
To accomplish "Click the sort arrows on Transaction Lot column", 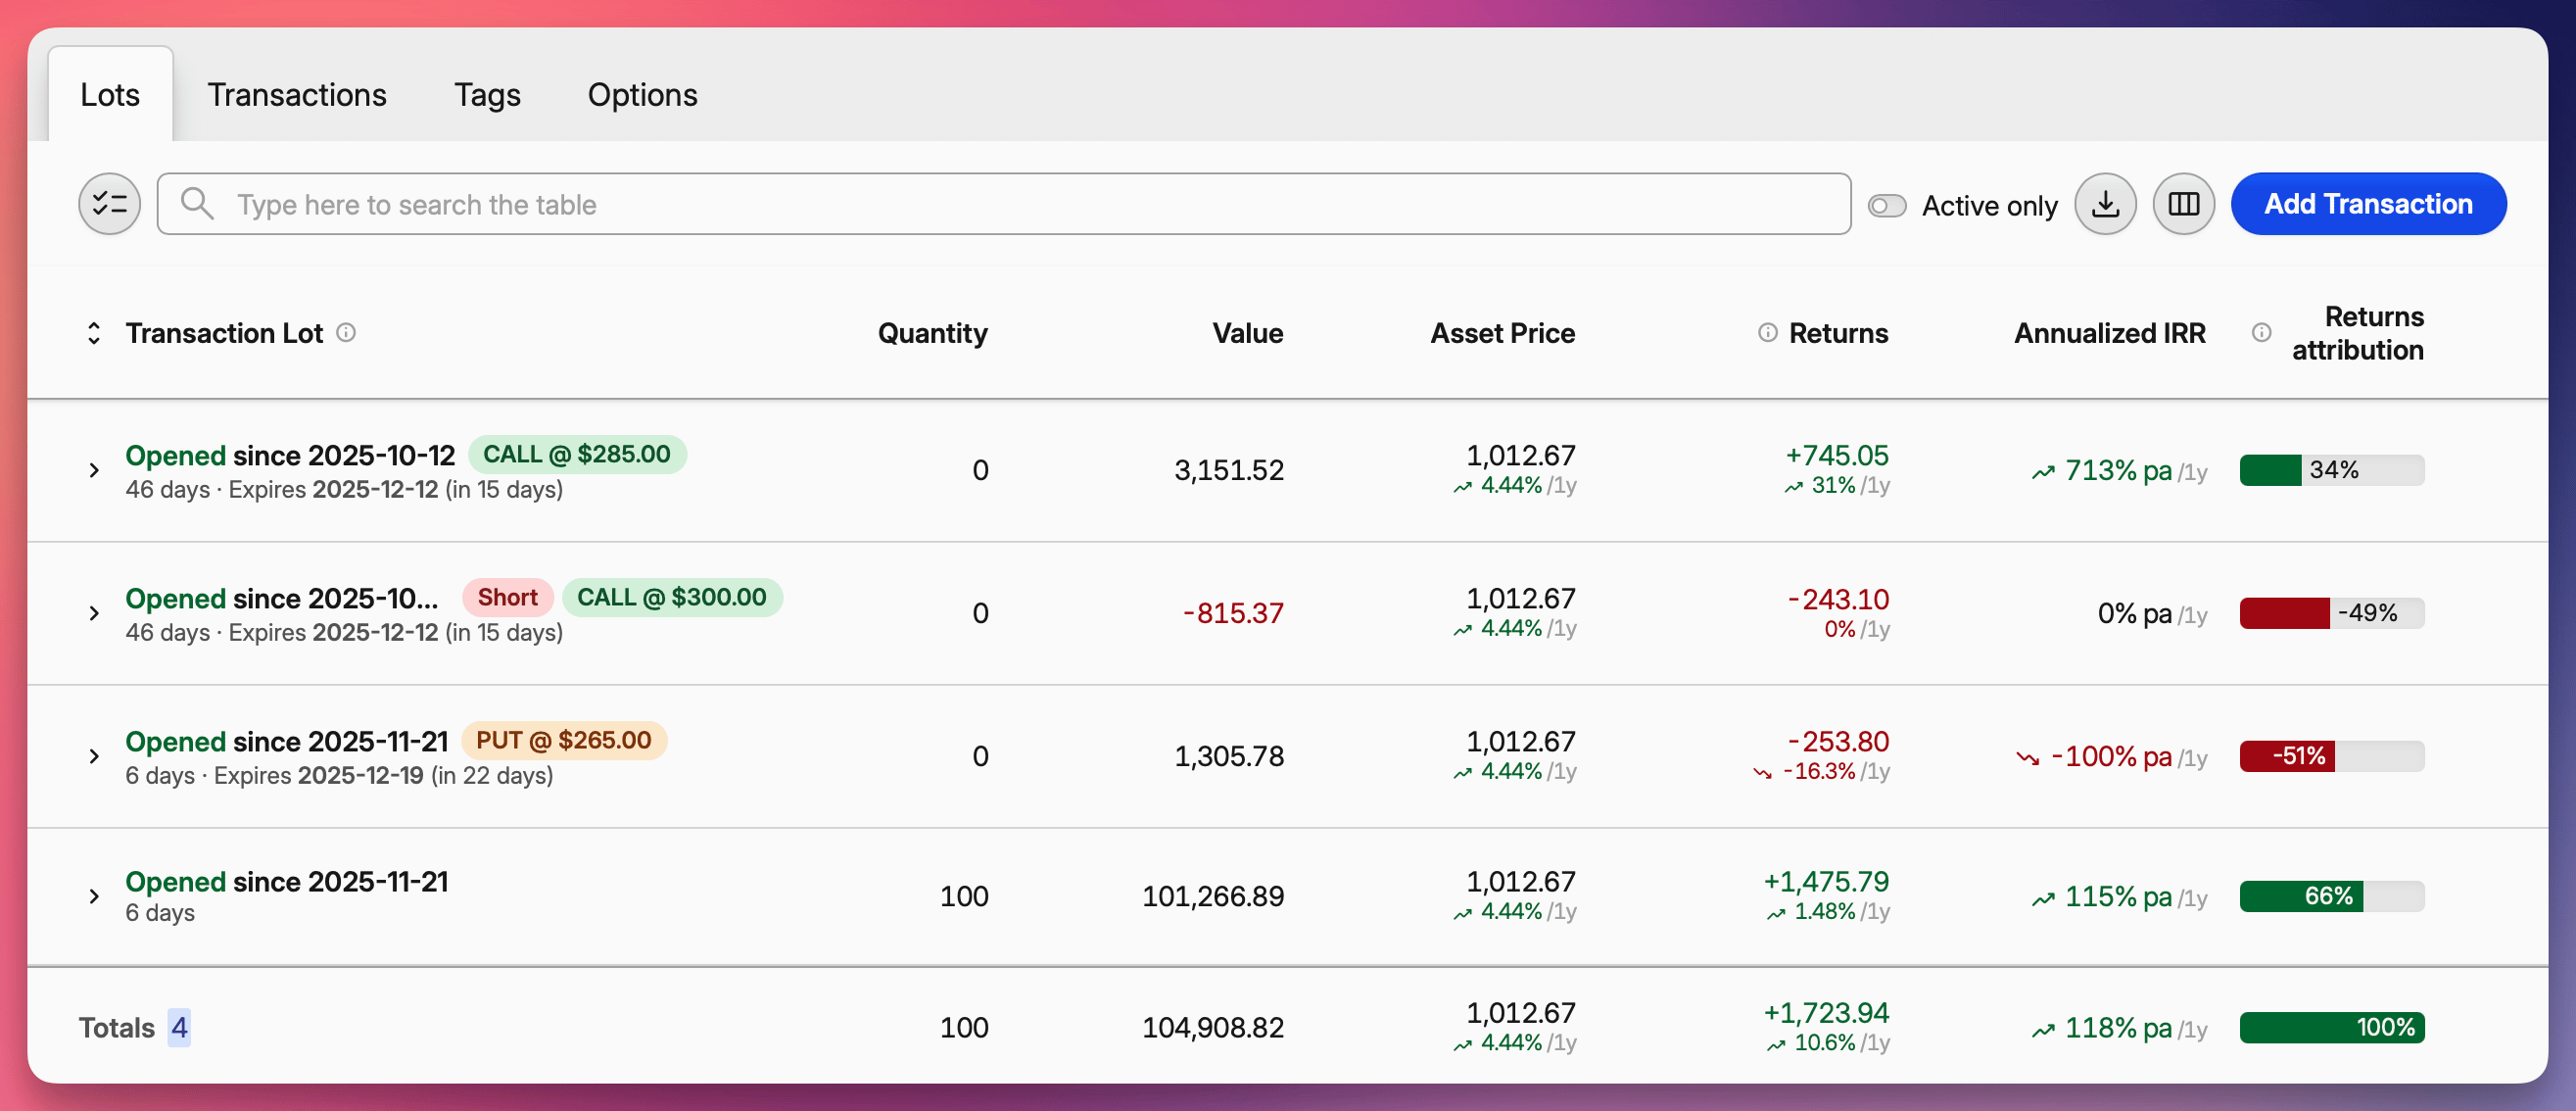I will 93,333.
